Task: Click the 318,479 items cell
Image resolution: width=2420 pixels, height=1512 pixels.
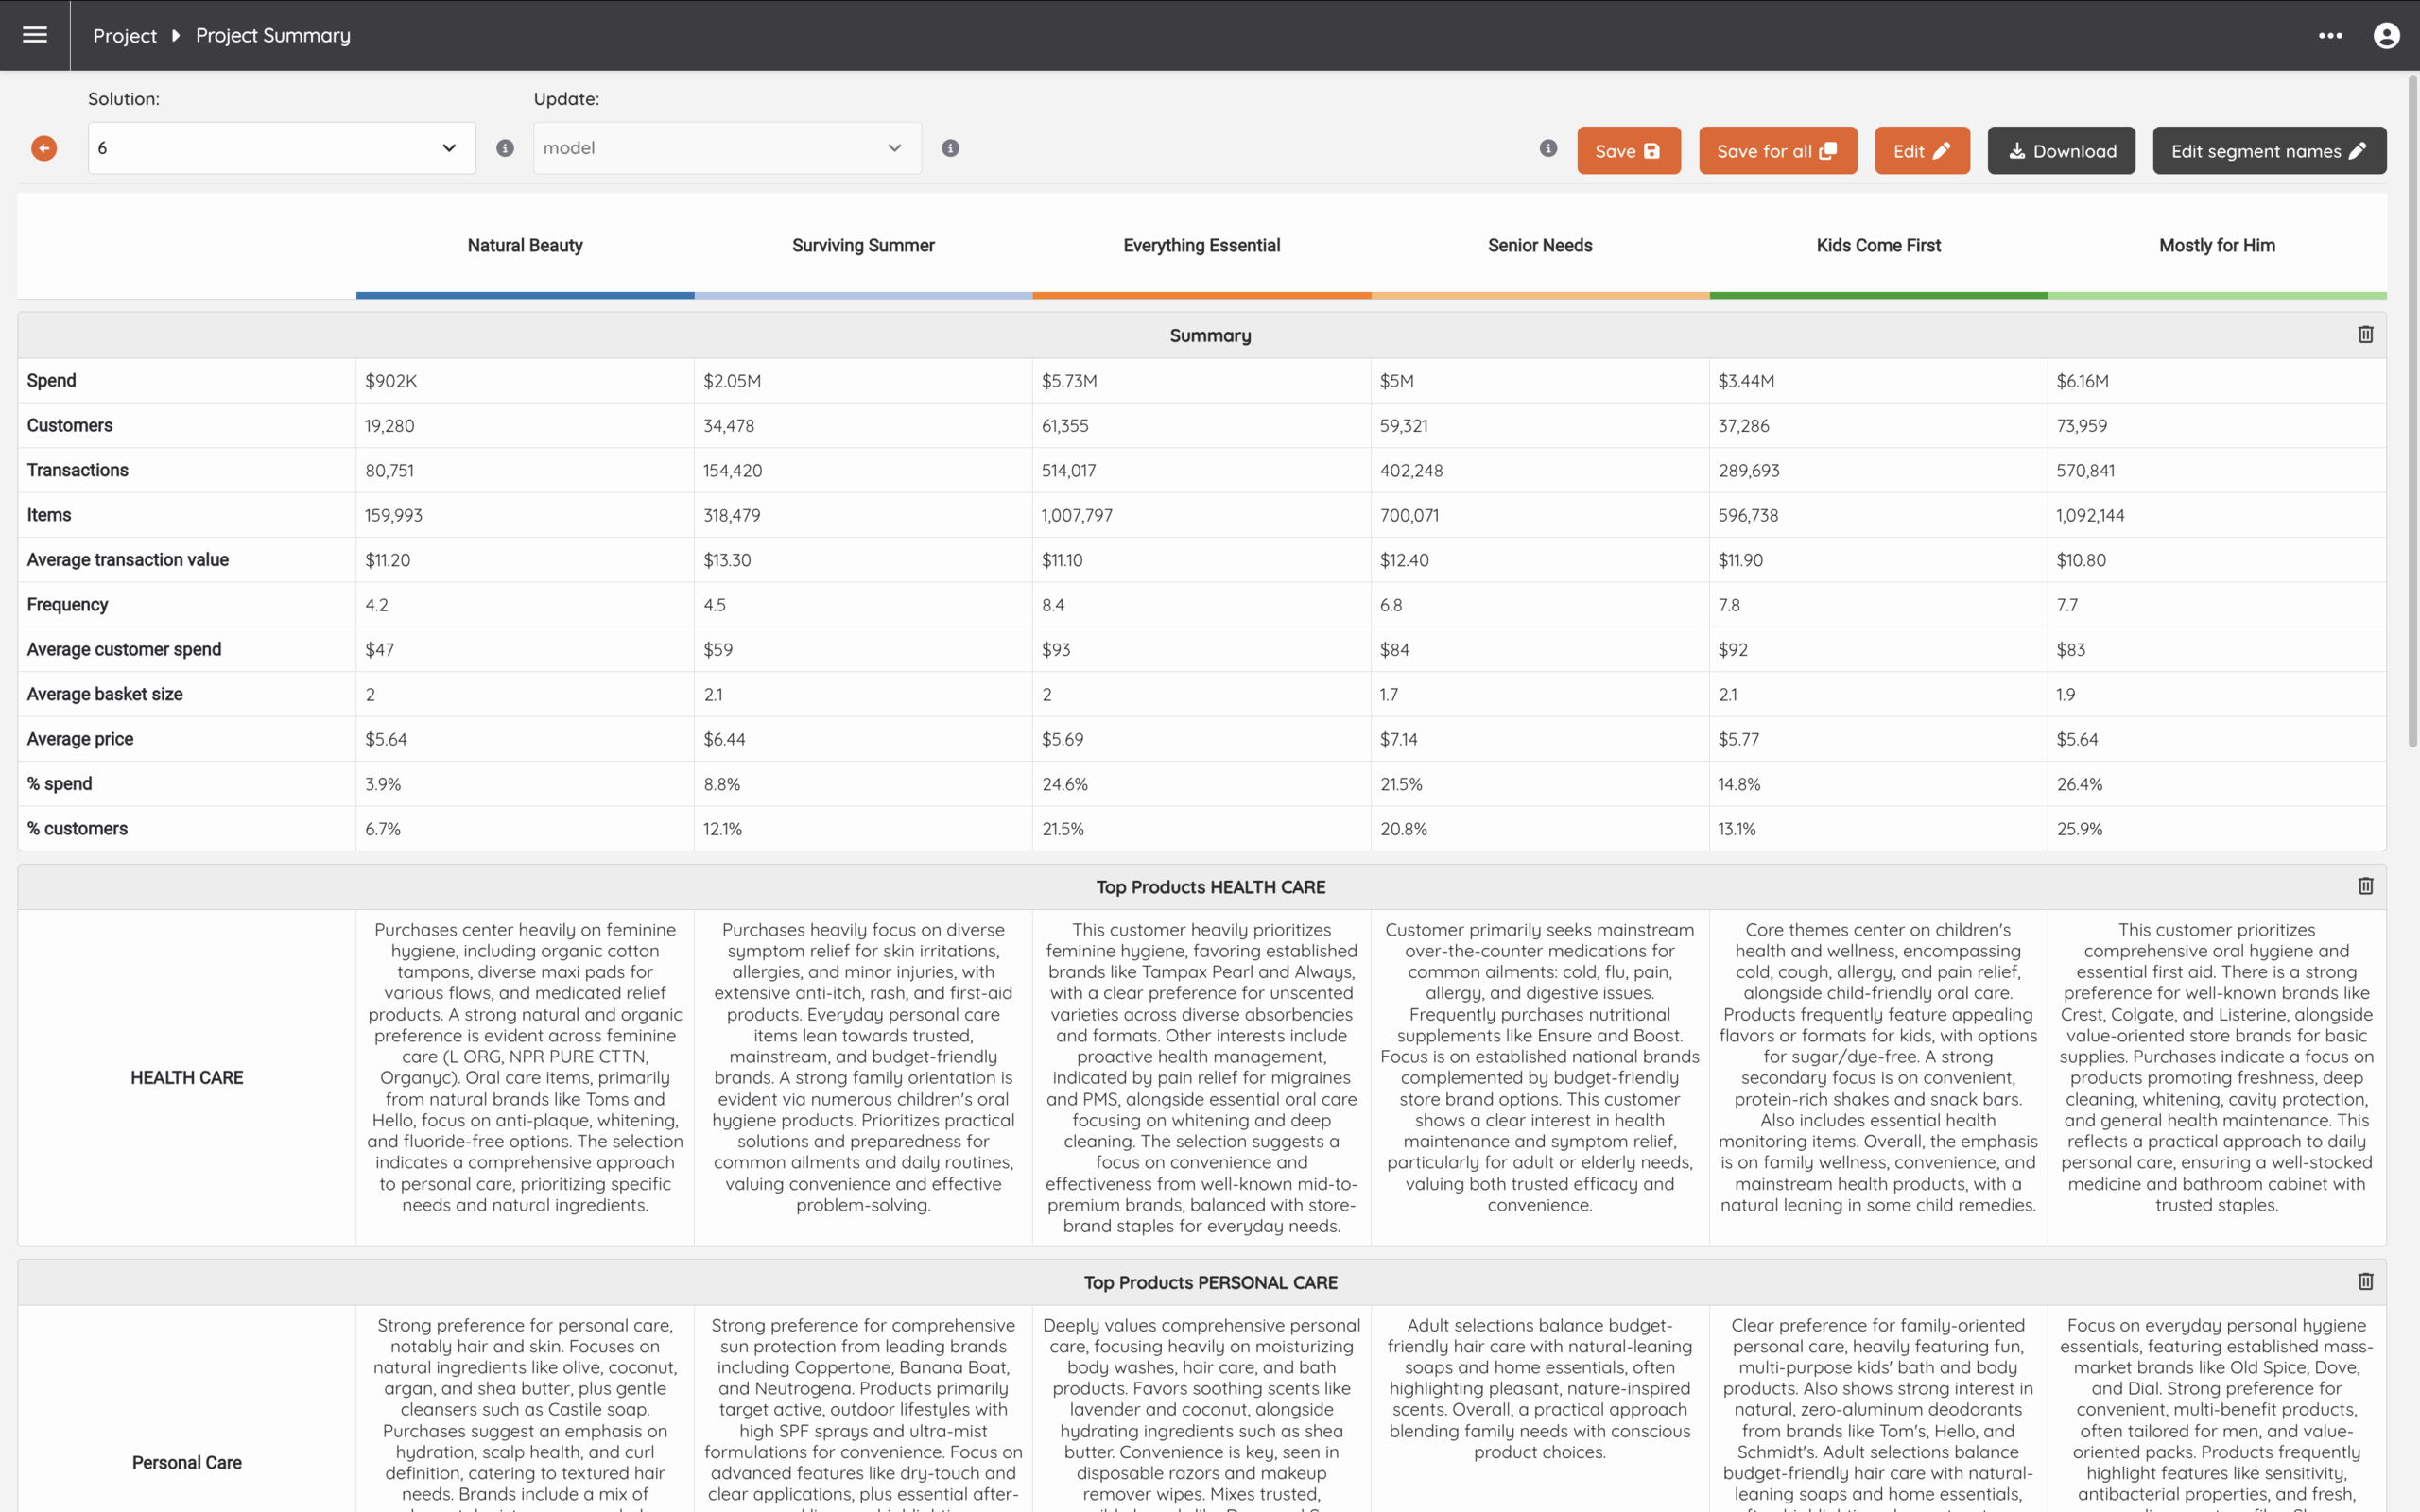Action: tap(863, 515)
